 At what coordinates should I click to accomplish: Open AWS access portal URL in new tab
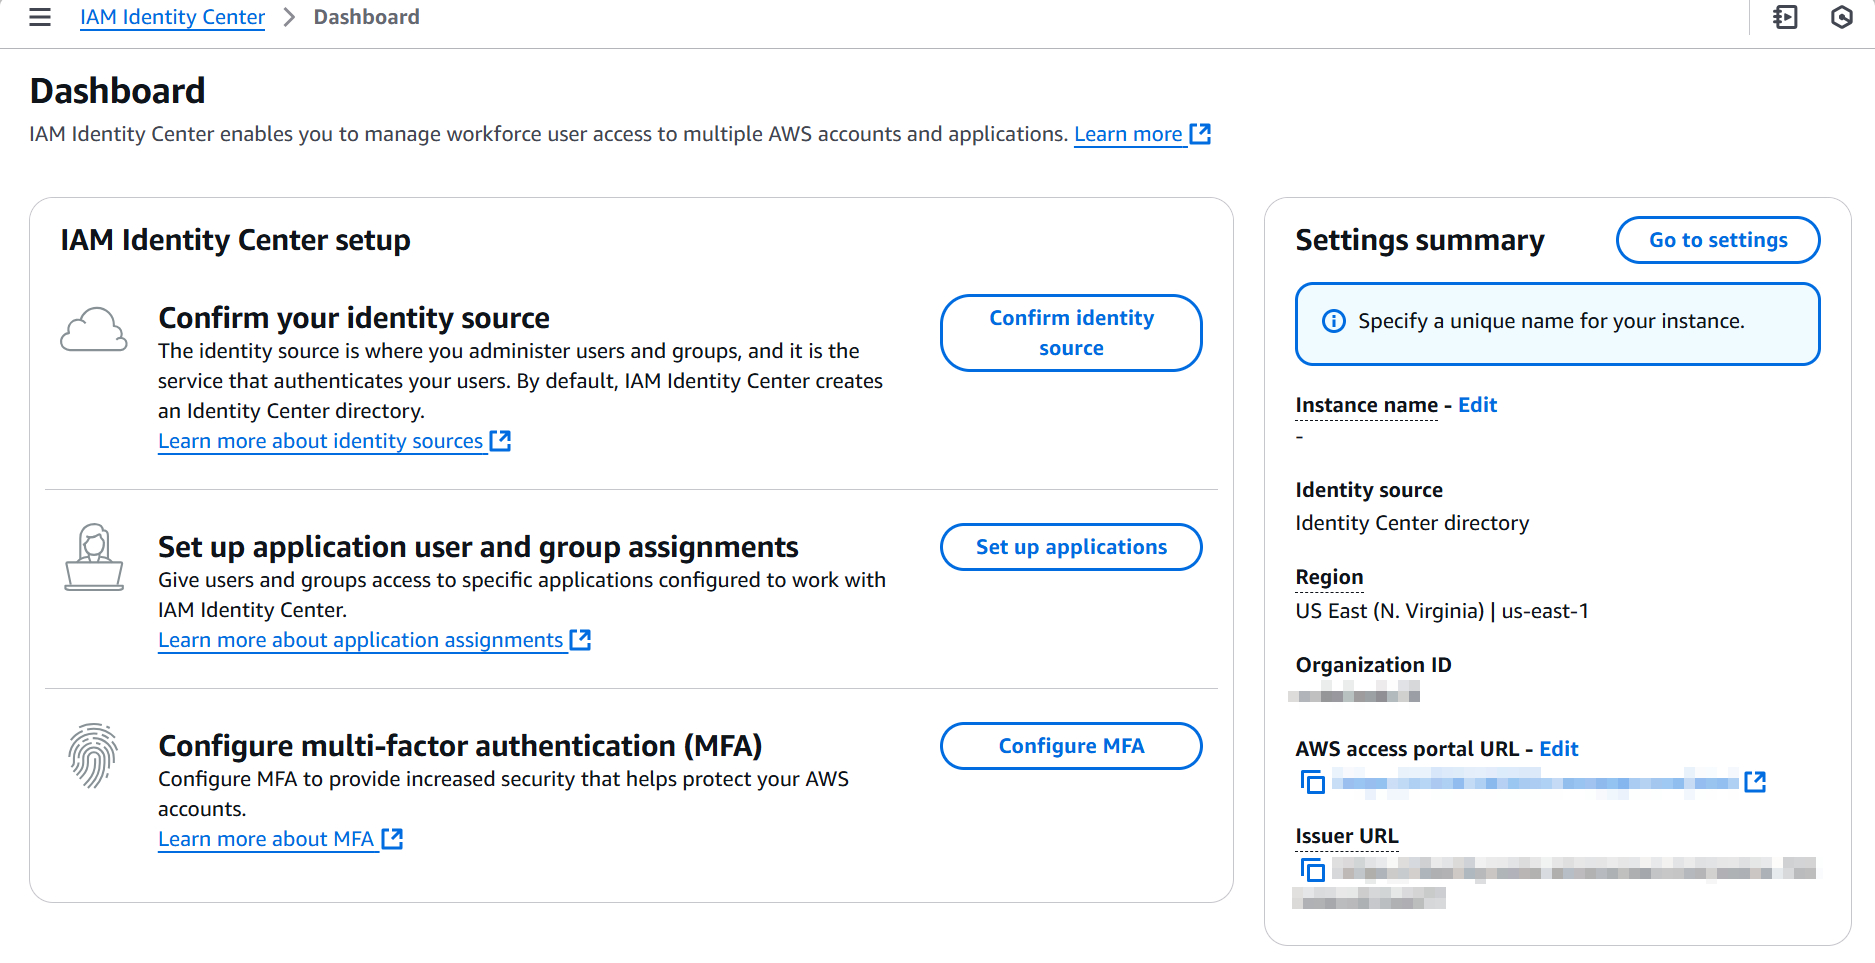pos(1755,782)
